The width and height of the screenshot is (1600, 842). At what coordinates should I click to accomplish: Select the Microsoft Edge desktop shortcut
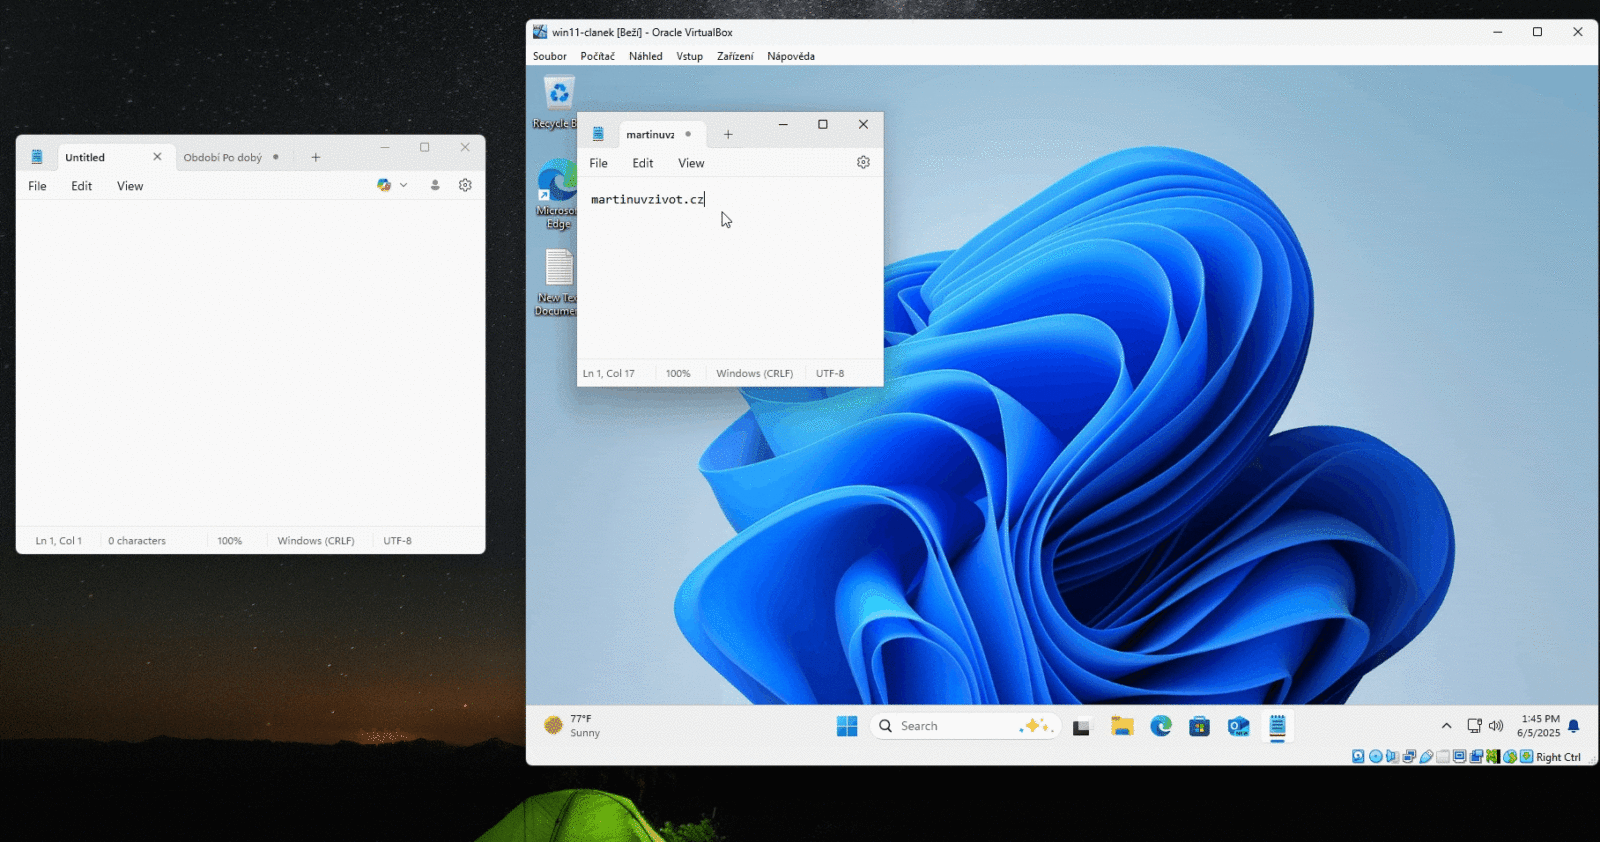pos(557,194)
